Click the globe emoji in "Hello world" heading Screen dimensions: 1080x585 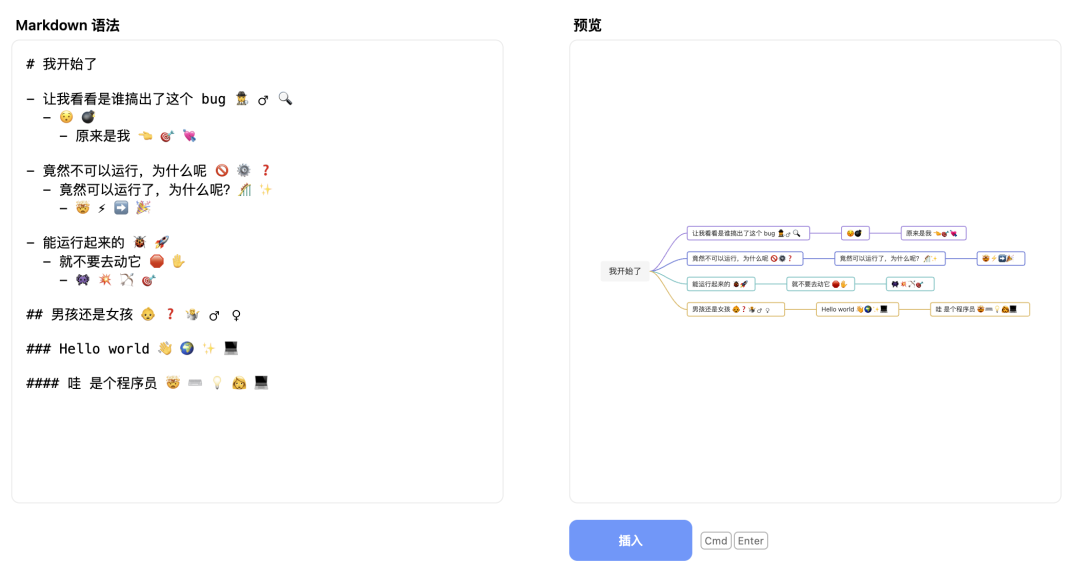(x=186, y=349)
